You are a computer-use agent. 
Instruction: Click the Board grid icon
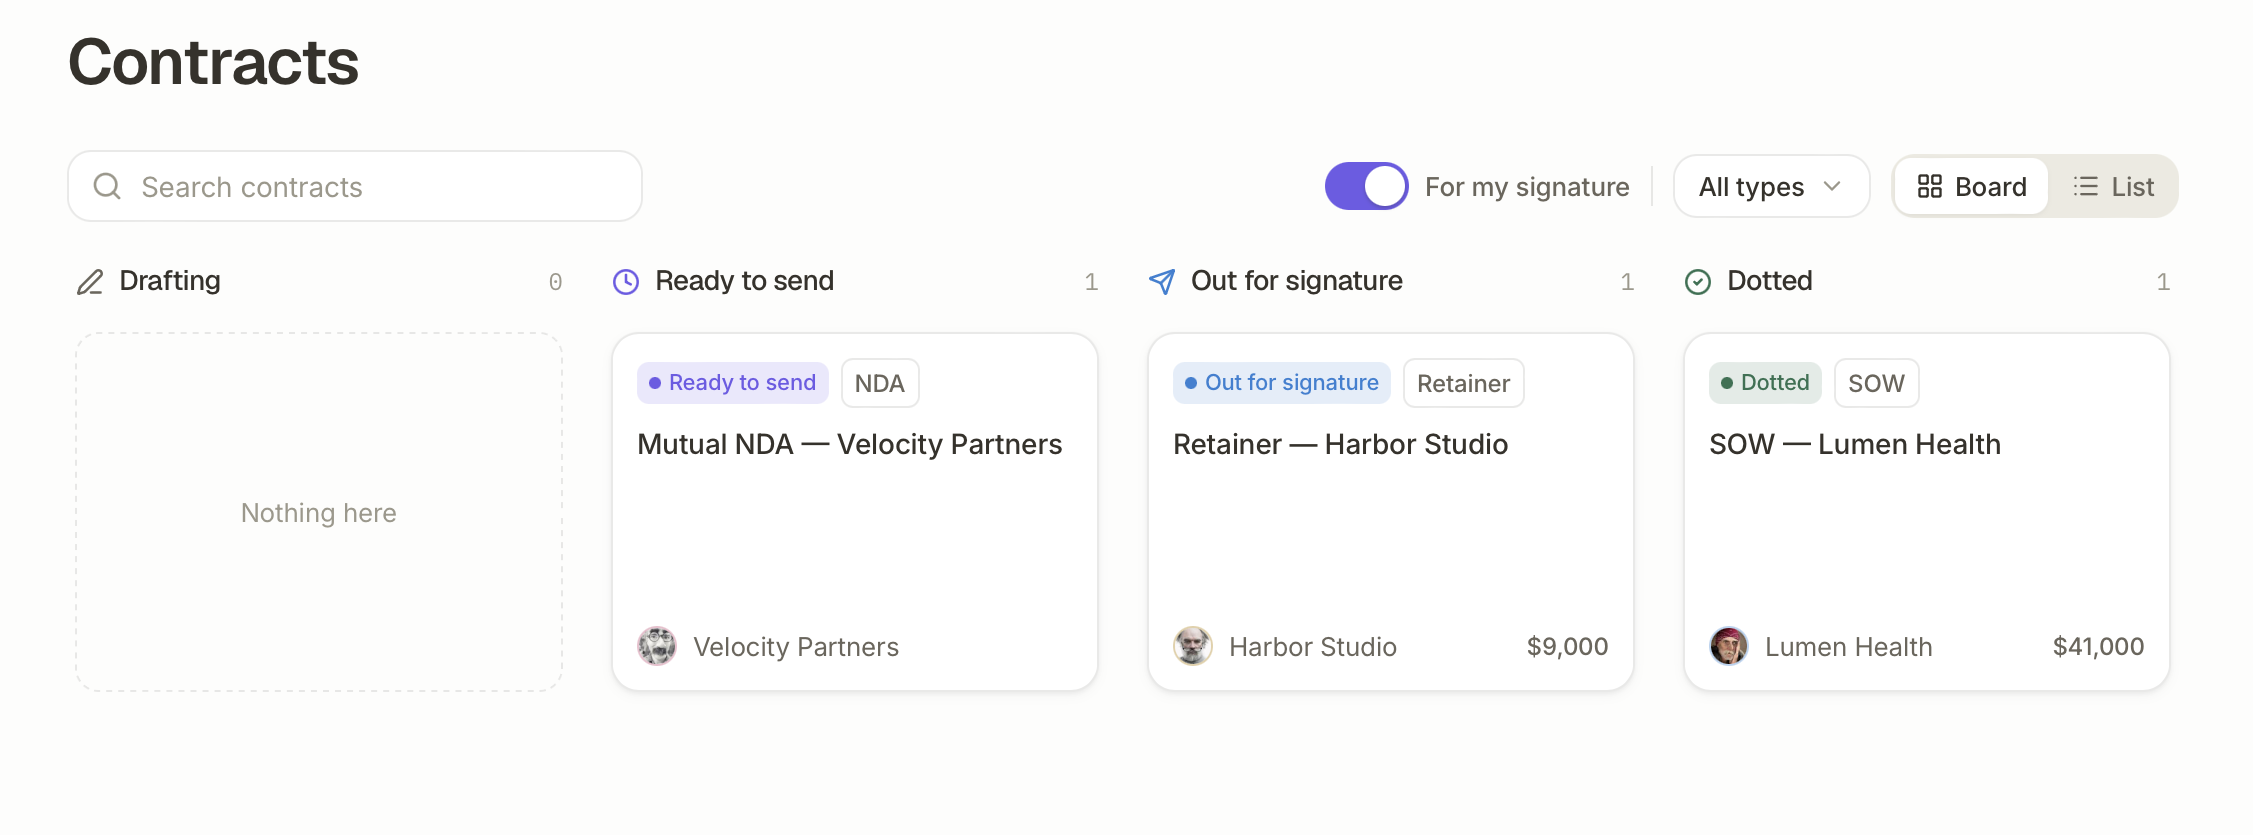(x=1930, y=186)
